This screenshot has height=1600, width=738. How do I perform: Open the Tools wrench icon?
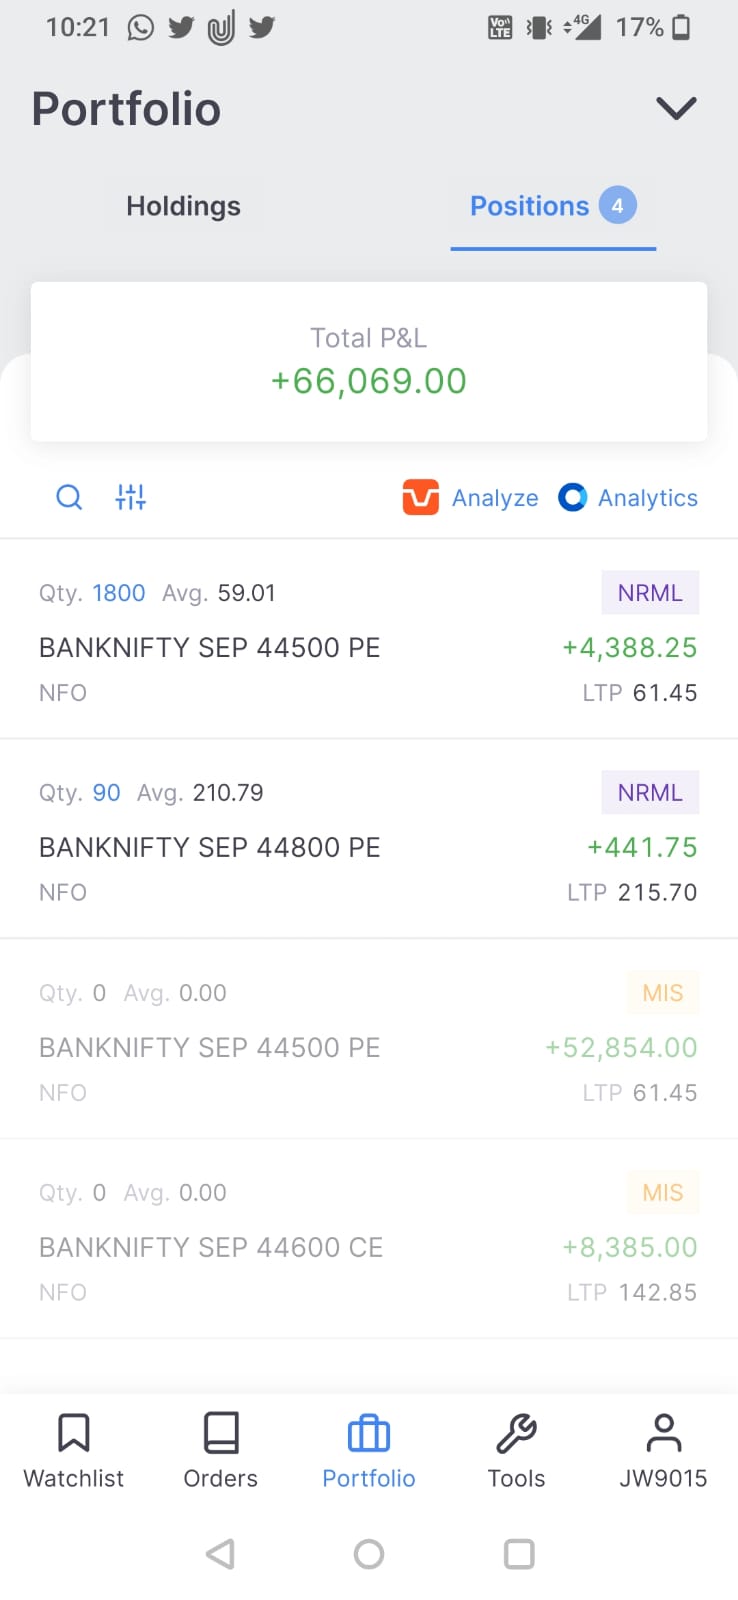click(x=516, y=1433)
